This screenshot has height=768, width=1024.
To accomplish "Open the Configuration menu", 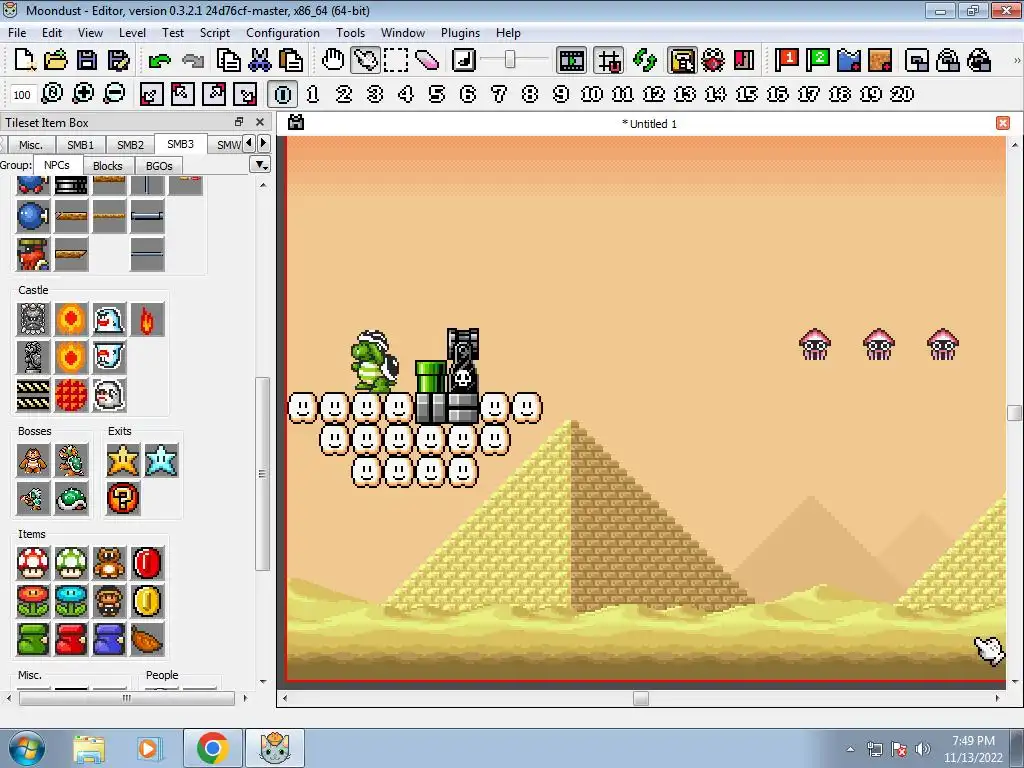I will point(283,33).
